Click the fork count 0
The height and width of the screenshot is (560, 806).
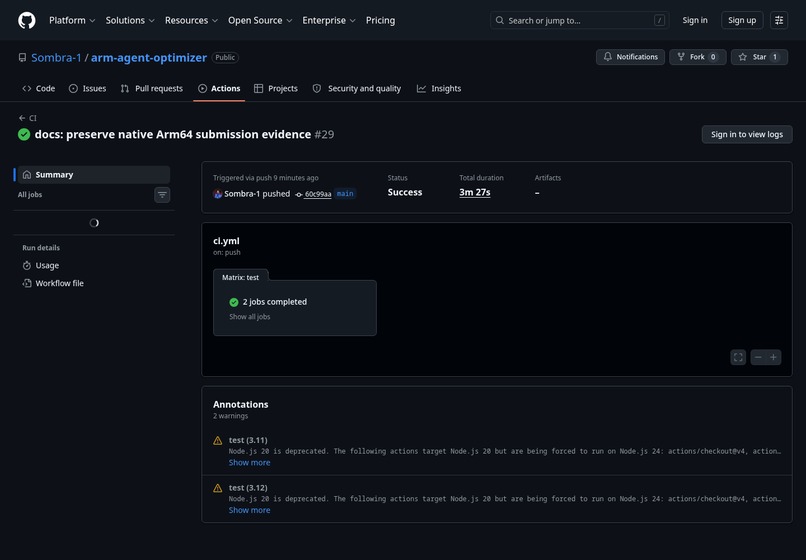coord(713,57)
